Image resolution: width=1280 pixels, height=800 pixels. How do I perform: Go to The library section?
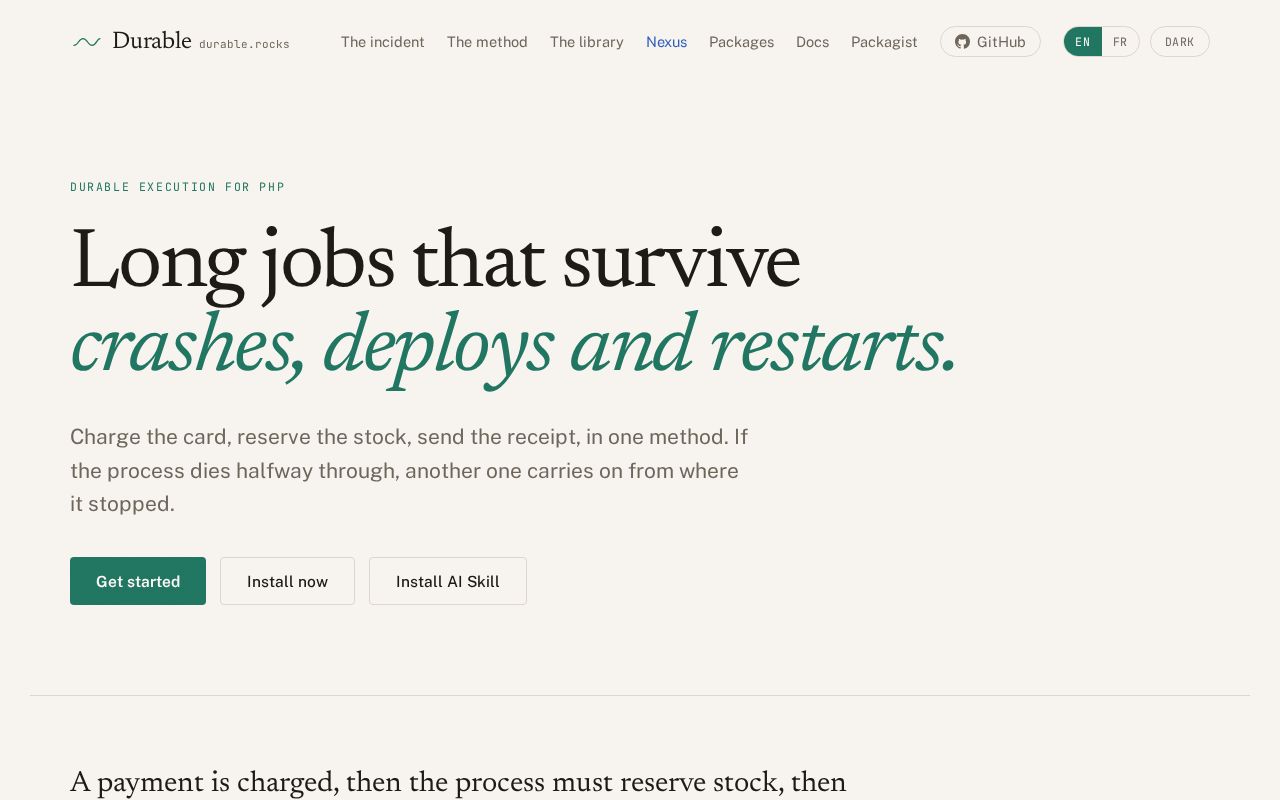pos(587,42)
